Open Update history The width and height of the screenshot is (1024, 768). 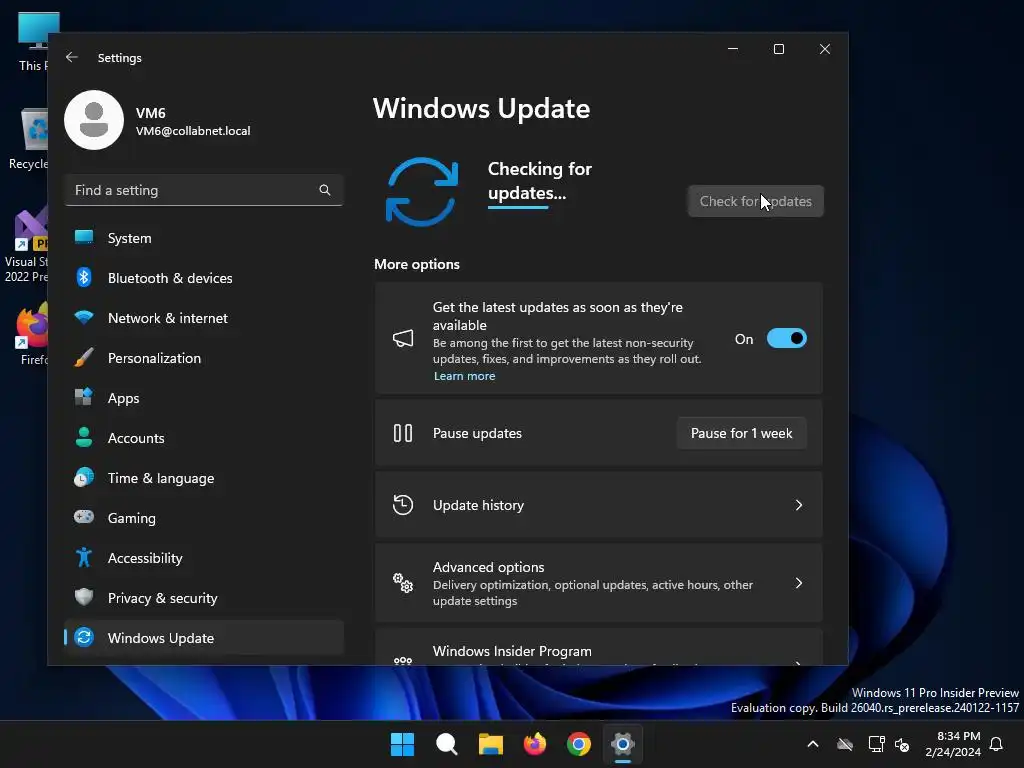(598, 505)
